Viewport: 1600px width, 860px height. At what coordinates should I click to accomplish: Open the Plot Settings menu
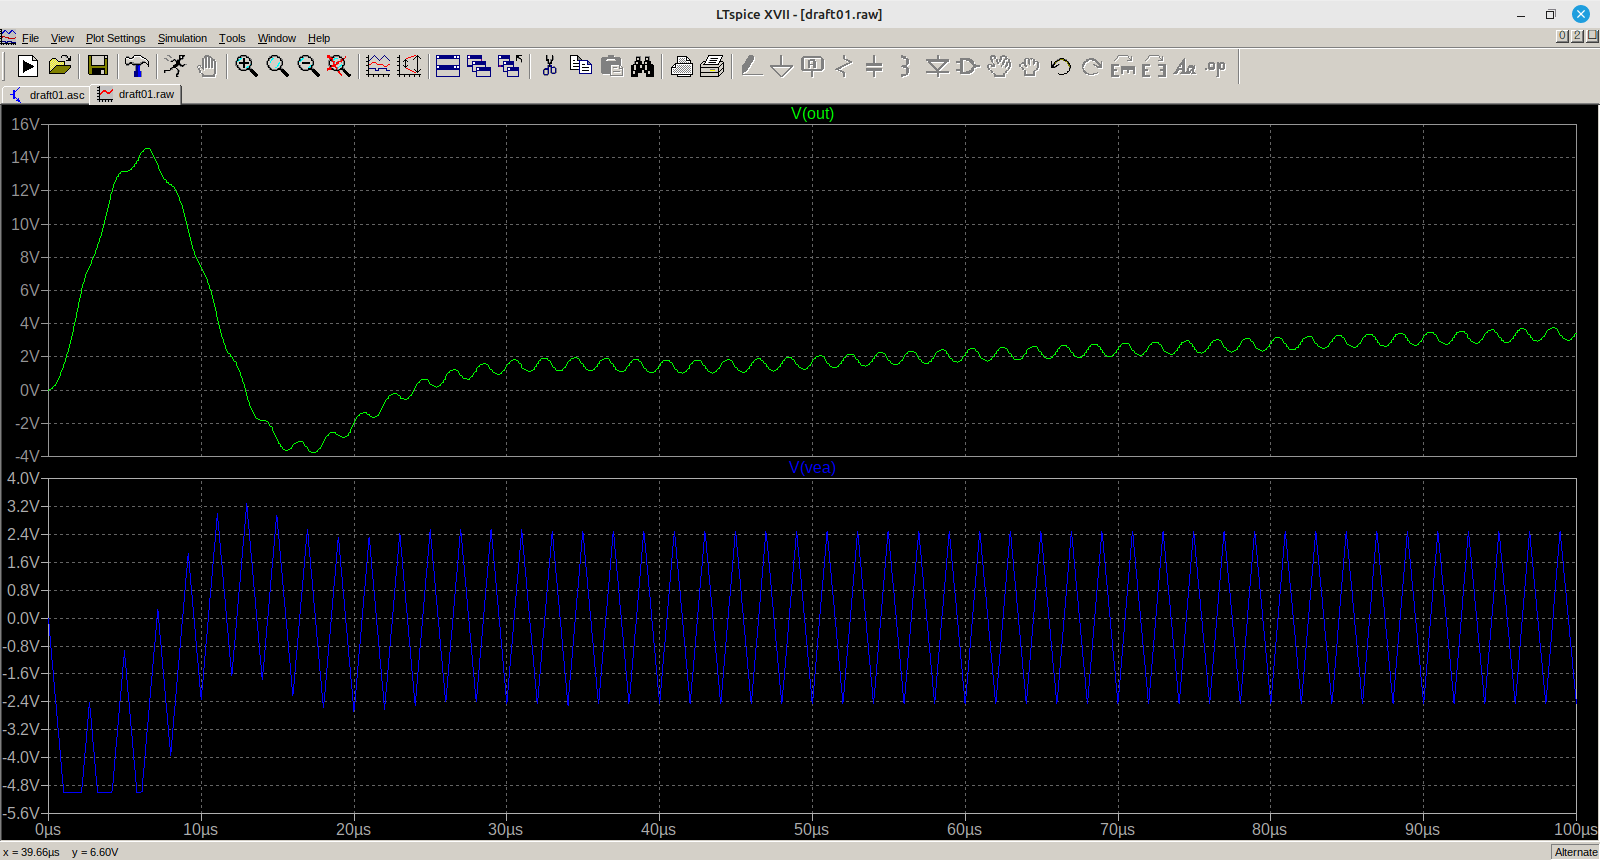coord(115,38)
